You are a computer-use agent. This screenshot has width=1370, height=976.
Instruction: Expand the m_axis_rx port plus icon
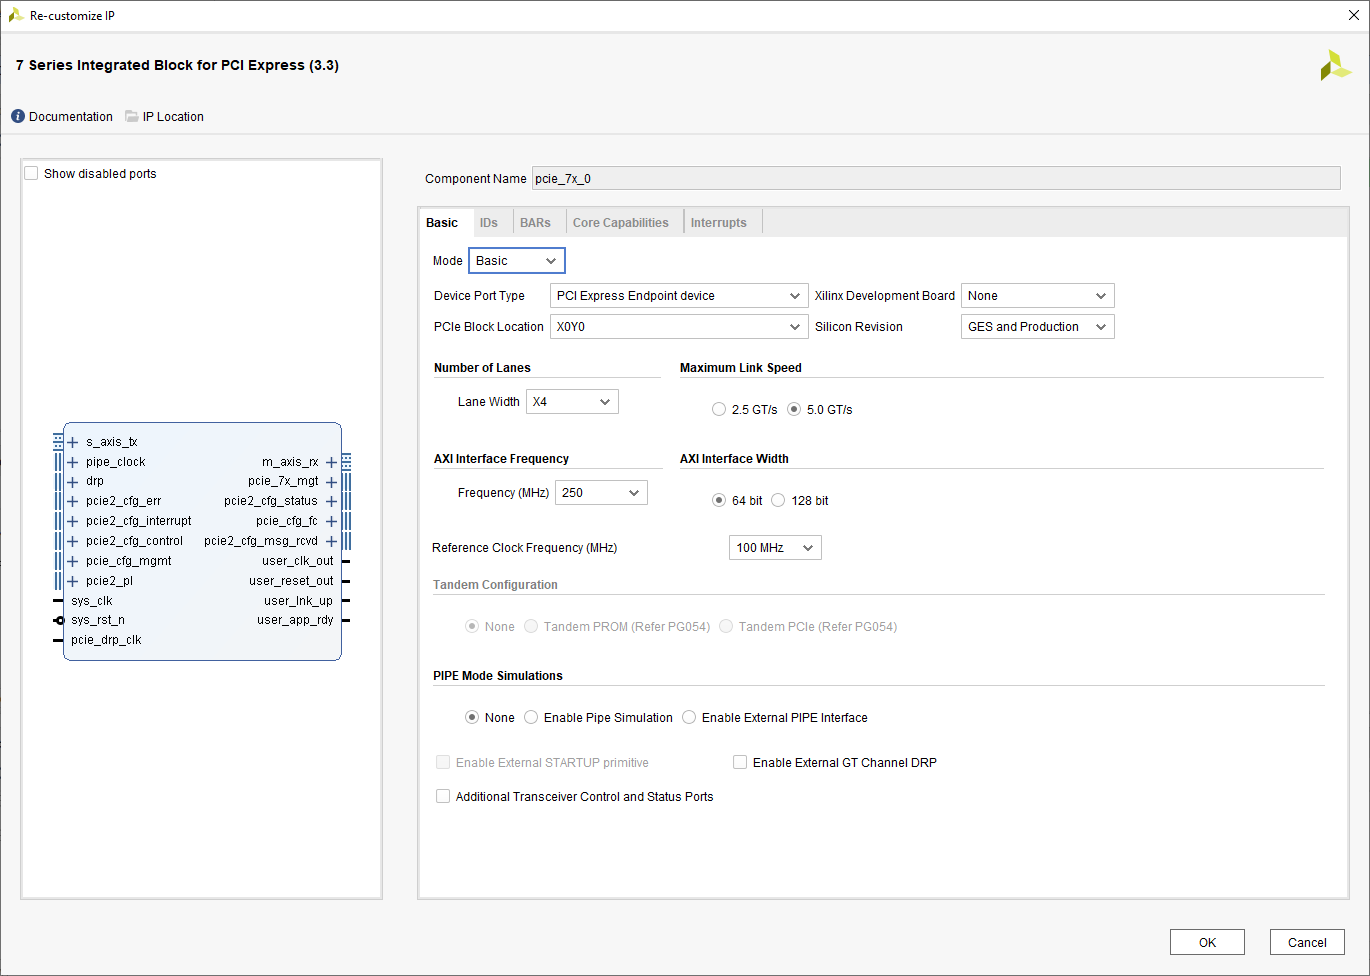coord(331,462)
